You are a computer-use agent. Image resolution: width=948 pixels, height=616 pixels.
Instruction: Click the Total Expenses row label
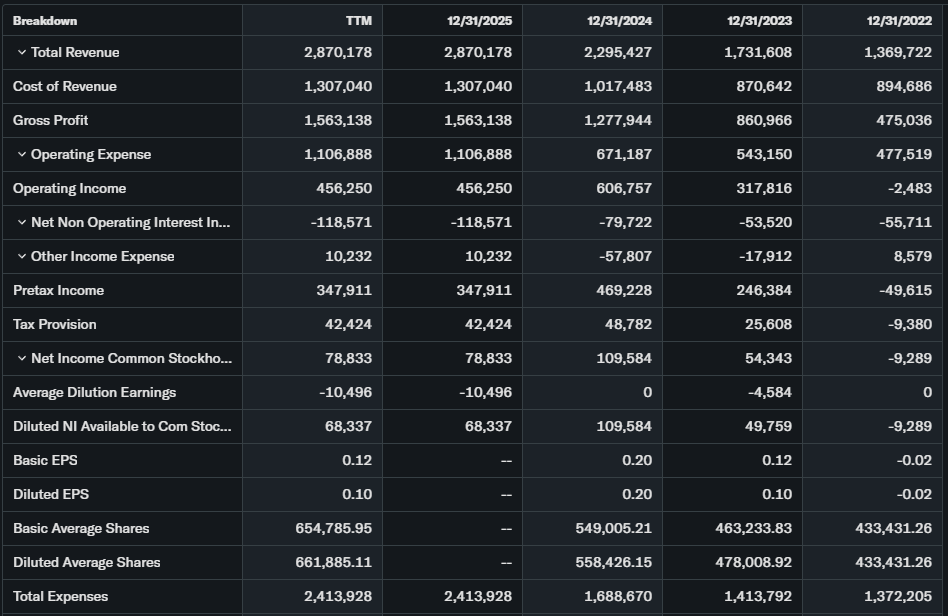point(61,596)
